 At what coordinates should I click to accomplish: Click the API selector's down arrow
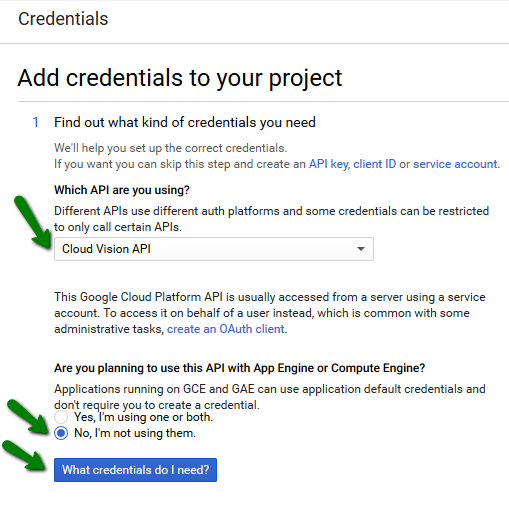click(361, 249)
